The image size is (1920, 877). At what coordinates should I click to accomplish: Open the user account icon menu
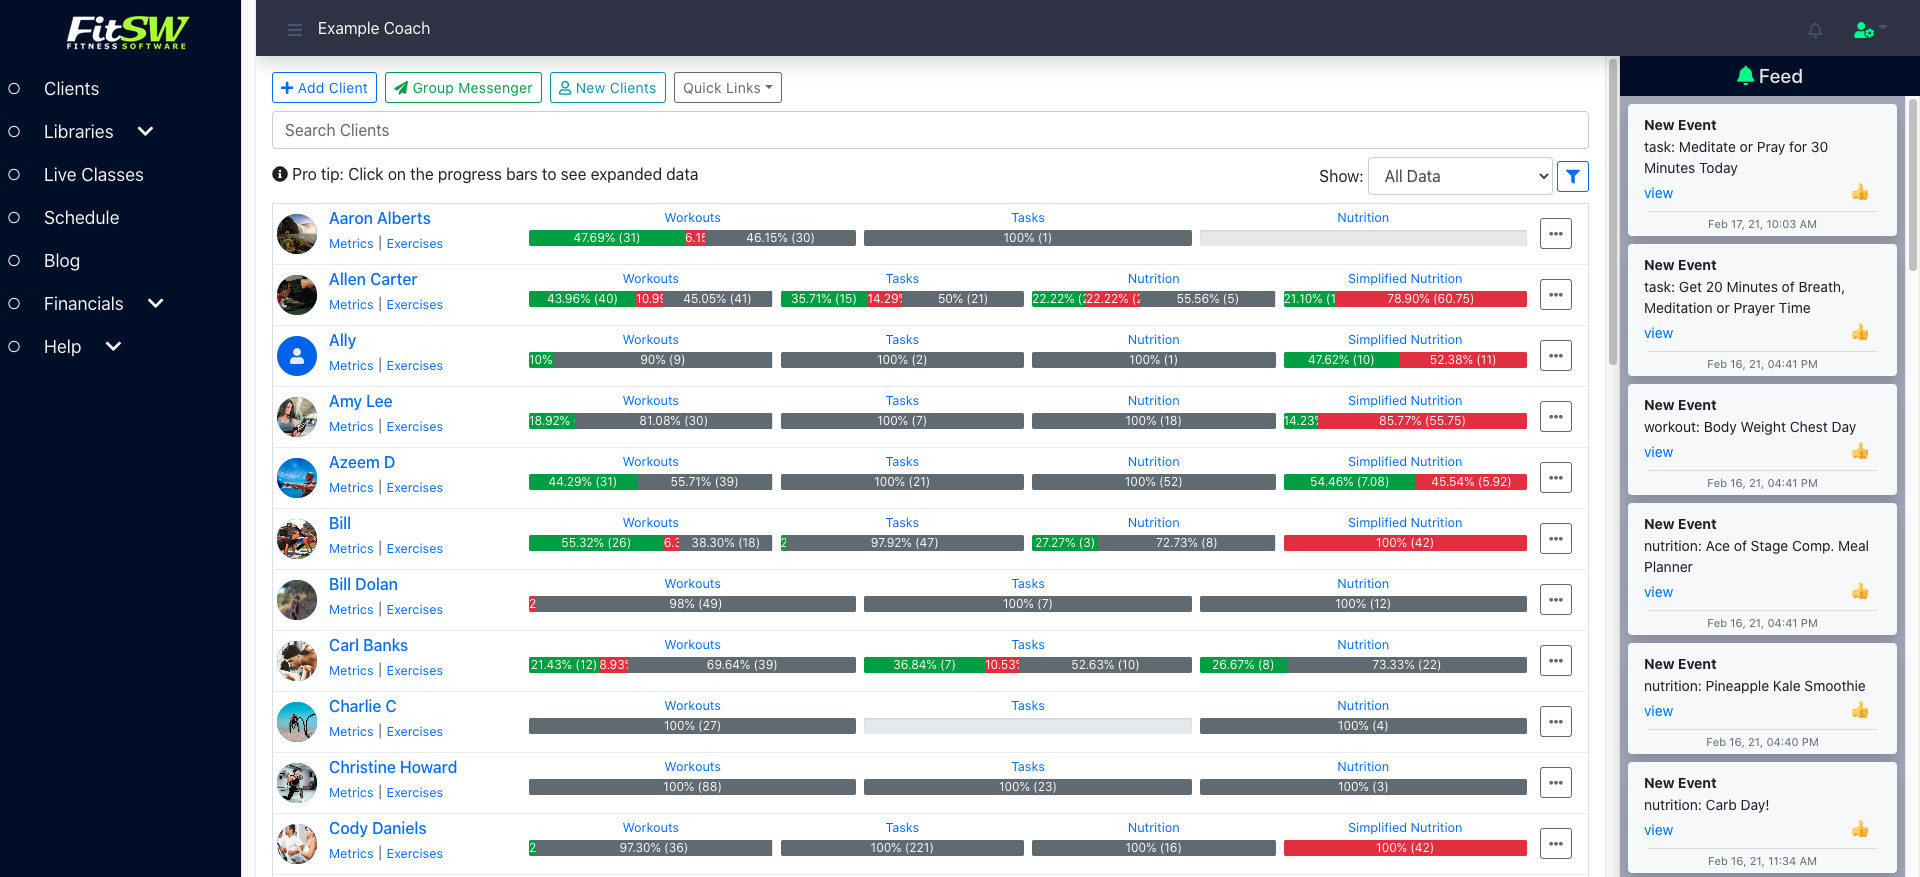pos(1868,30)
